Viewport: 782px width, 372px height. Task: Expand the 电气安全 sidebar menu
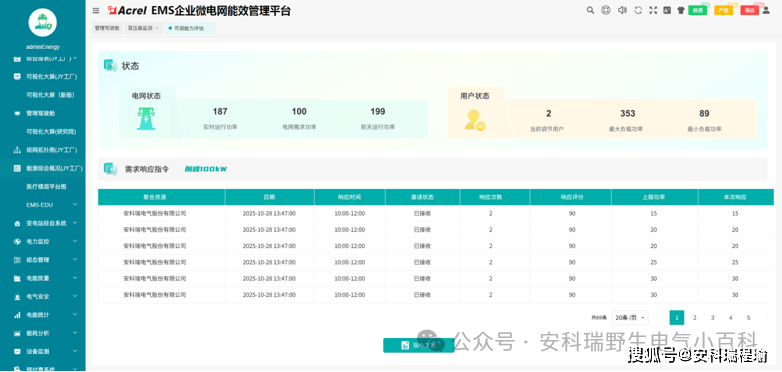(x=43, y=297)
